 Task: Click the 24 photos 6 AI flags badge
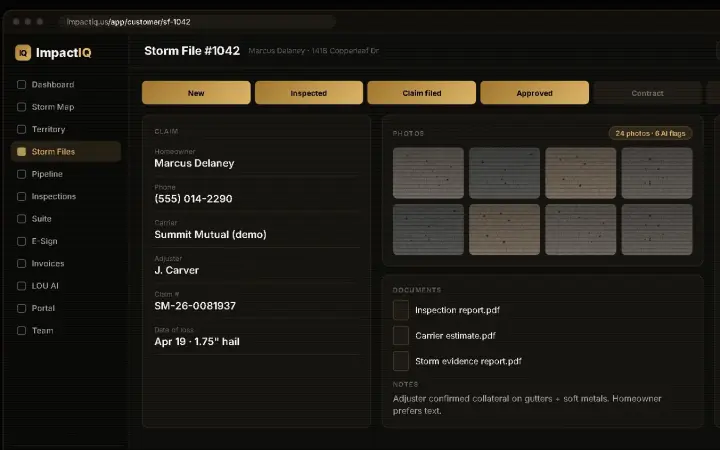click(x=650, y=133)
